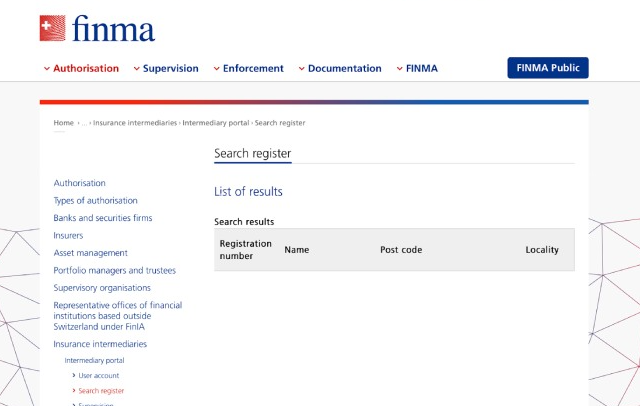Image resolution: width=640 pixels, height=406 pixels.
Task: Click the FINMA Public button
Action: [547, 68]
